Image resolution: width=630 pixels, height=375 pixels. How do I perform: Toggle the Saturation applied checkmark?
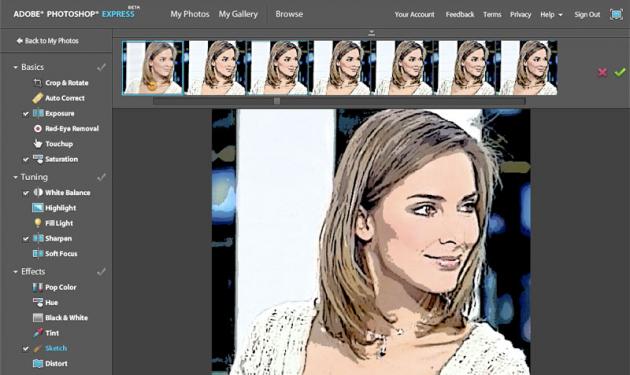pos(26,160)
